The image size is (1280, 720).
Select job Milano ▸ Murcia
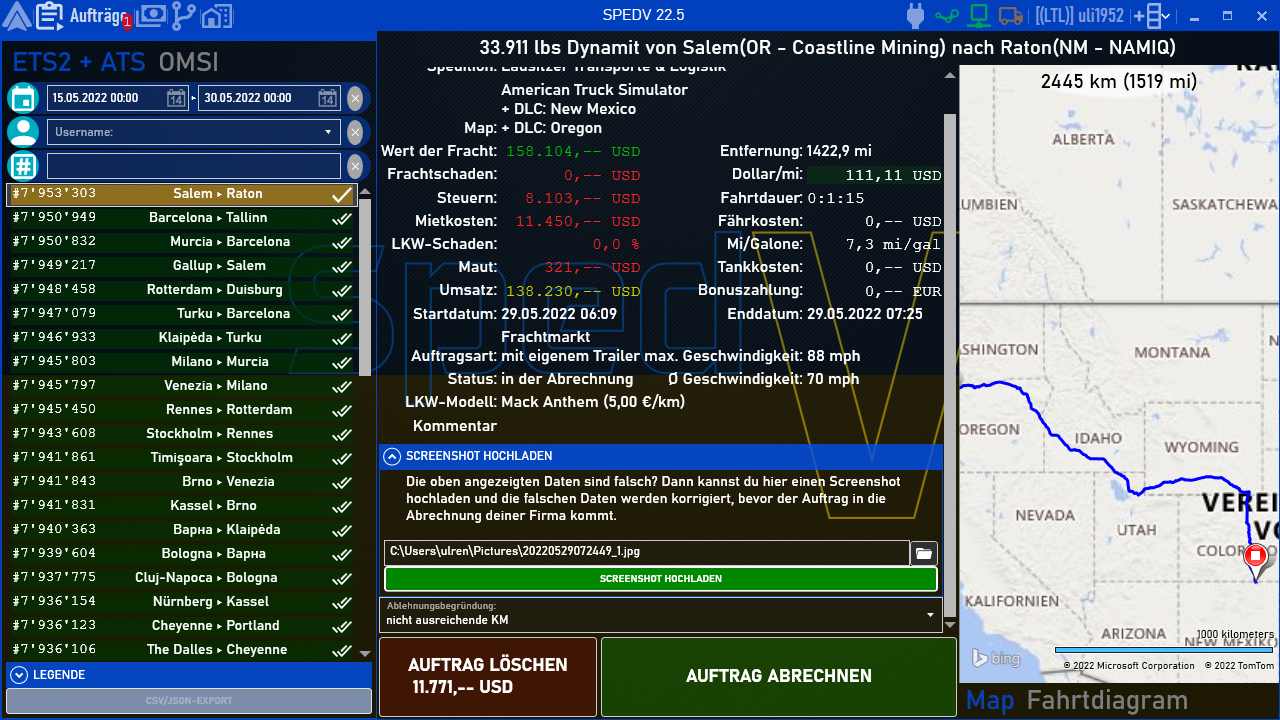tap(182, 362)
